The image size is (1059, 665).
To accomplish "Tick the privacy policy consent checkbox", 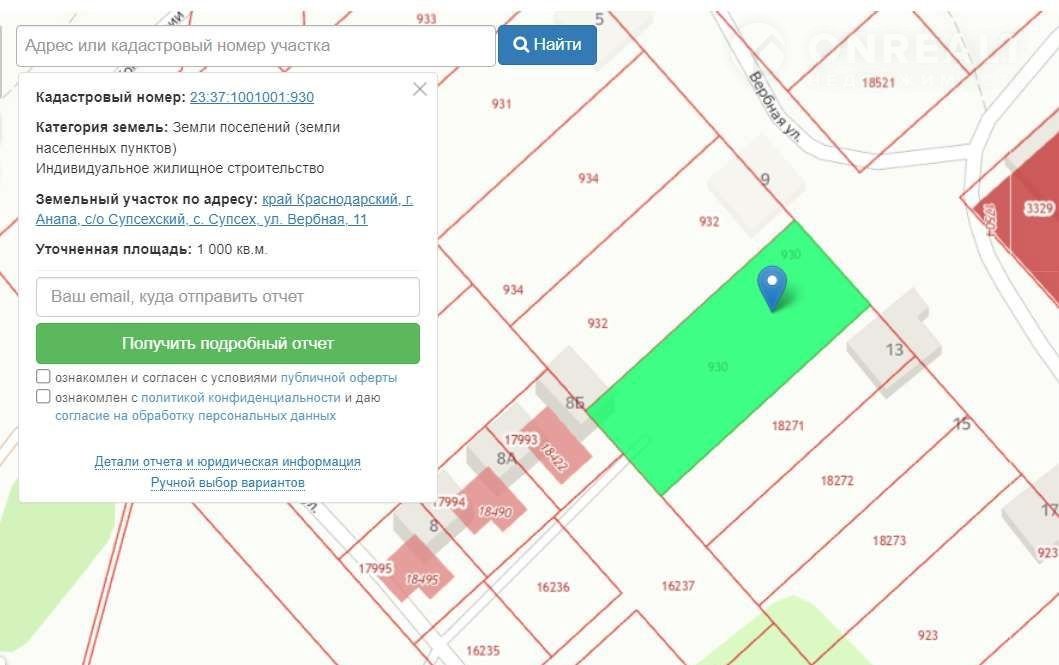I will click(43, 396).
